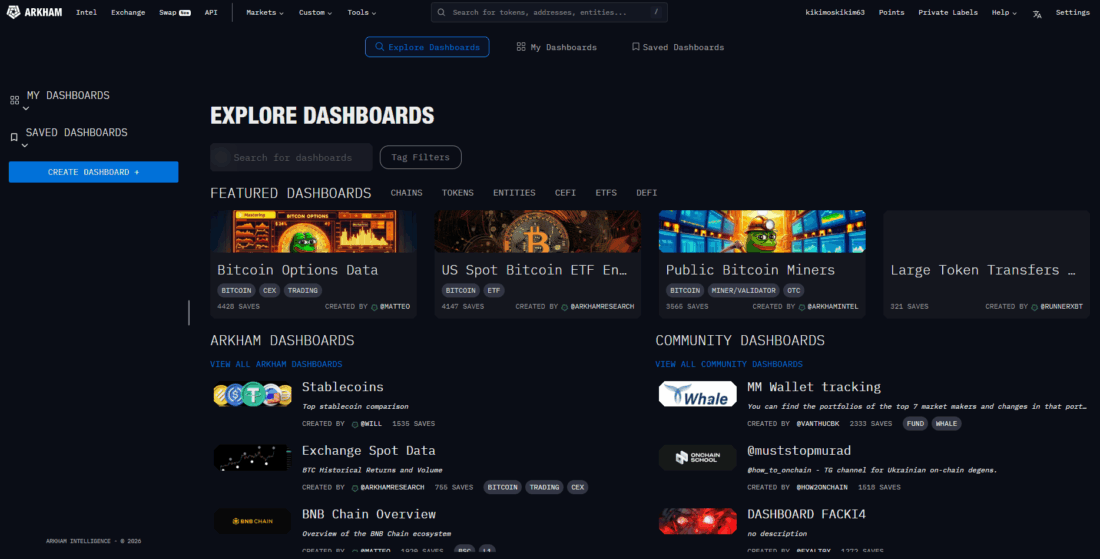Focus the Search for dashboards field
The height and width of the screenshot is (559, 1100).
(291, 157)
